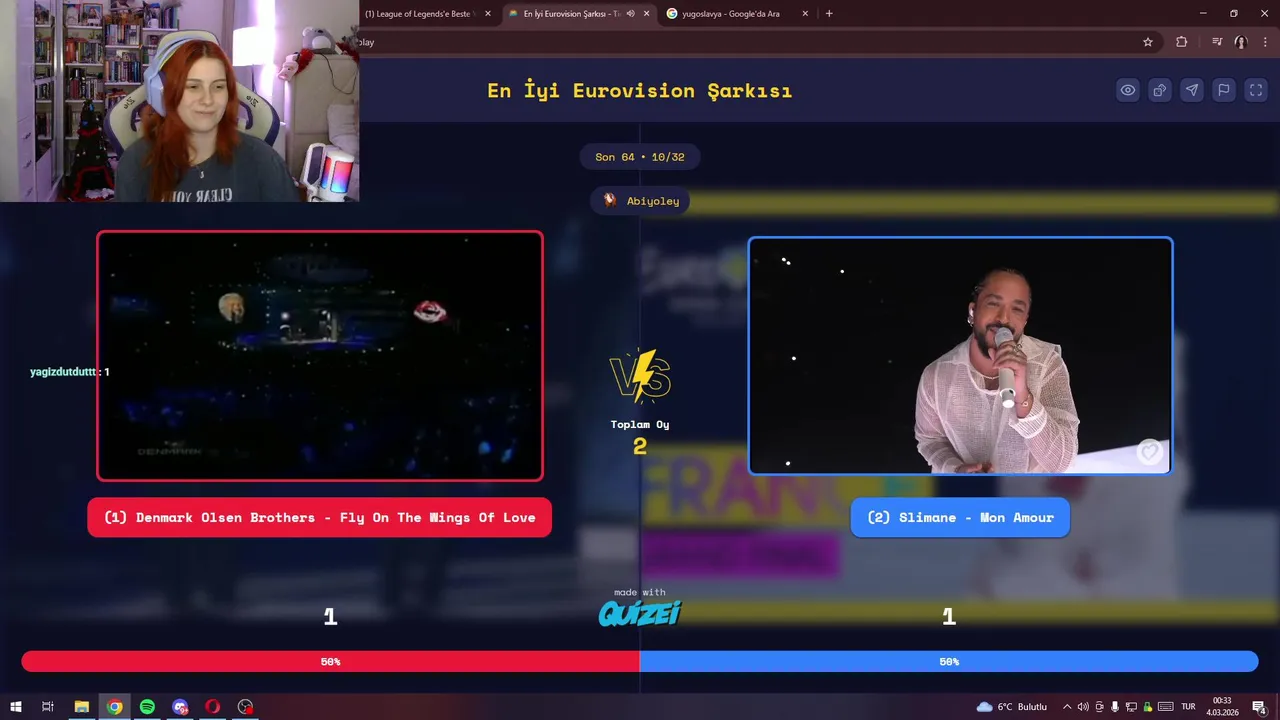1280x720 pixels.
Task: Click the Meet Now camera tray icon
Action: tap(1100, 707)
